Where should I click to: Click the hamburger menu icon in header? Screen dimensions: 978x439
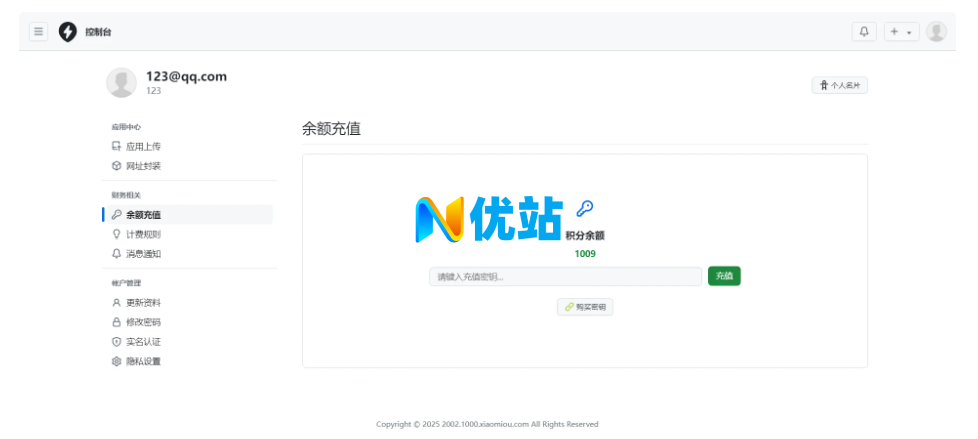[39, 32]
